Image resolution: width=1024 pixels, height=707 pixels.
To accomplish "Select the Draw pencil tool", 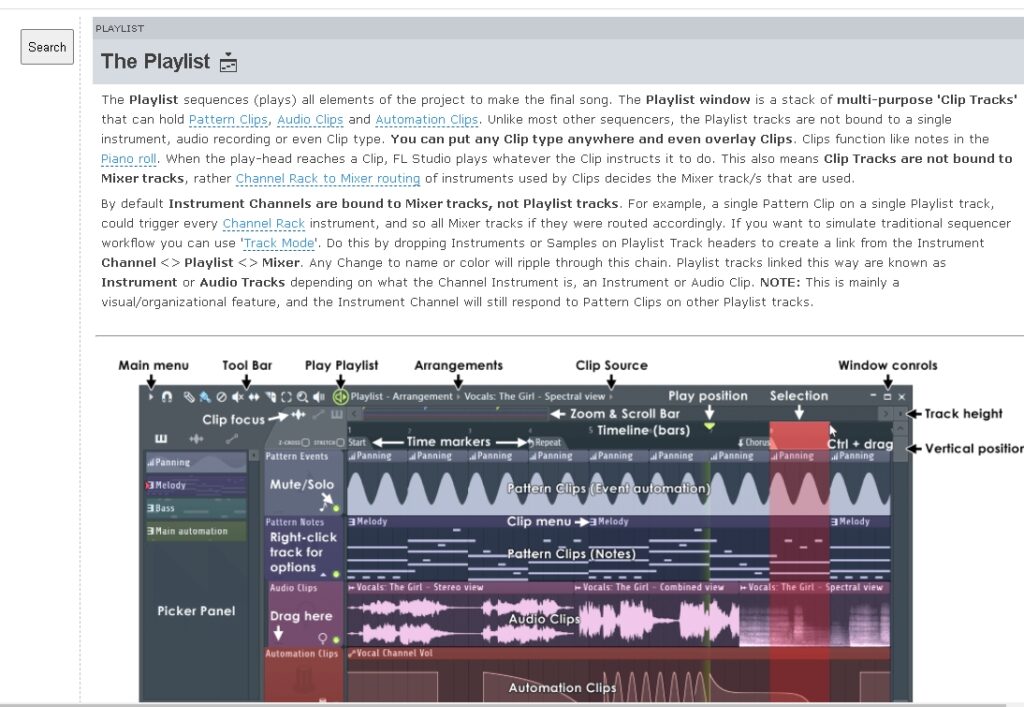I will (x=189, y=396).
